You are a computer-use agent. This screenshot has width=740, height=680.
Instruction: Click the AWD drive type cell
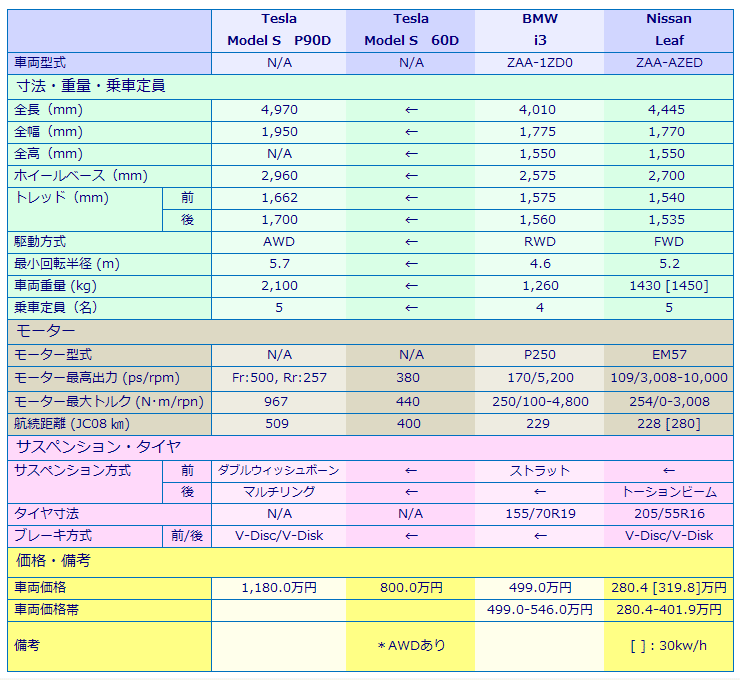click(279, 242)
